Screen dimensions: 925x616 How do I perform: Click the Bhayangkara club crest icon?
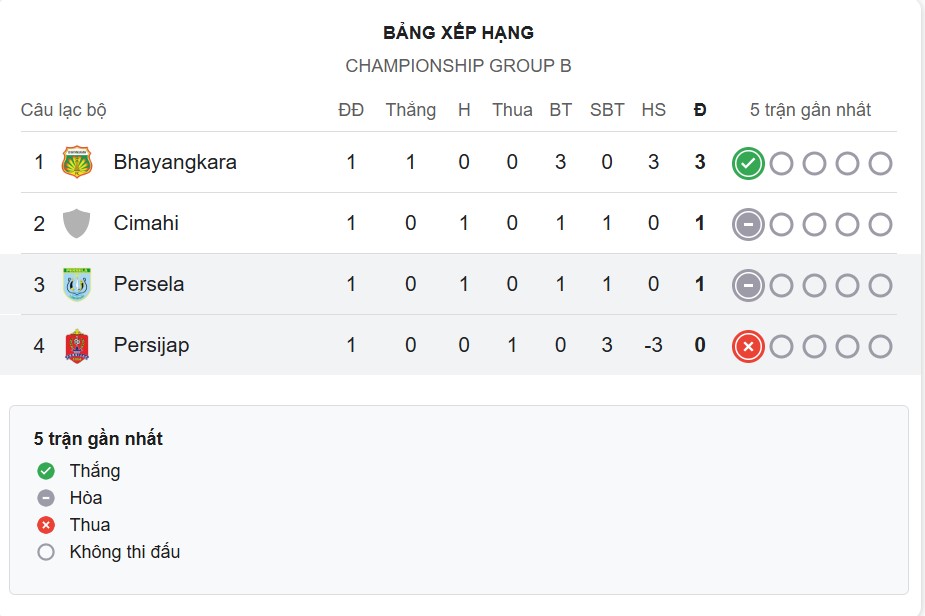coord(76,162)
